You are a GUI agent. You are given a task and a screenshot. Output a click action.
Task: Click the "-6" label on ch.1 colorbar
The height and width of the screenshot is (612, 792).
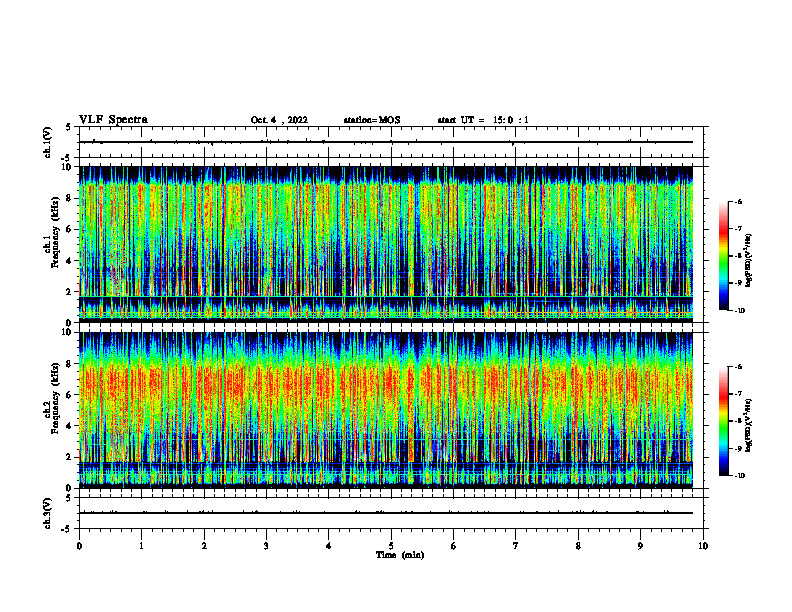pyautogui.click(x=738, y=201)
